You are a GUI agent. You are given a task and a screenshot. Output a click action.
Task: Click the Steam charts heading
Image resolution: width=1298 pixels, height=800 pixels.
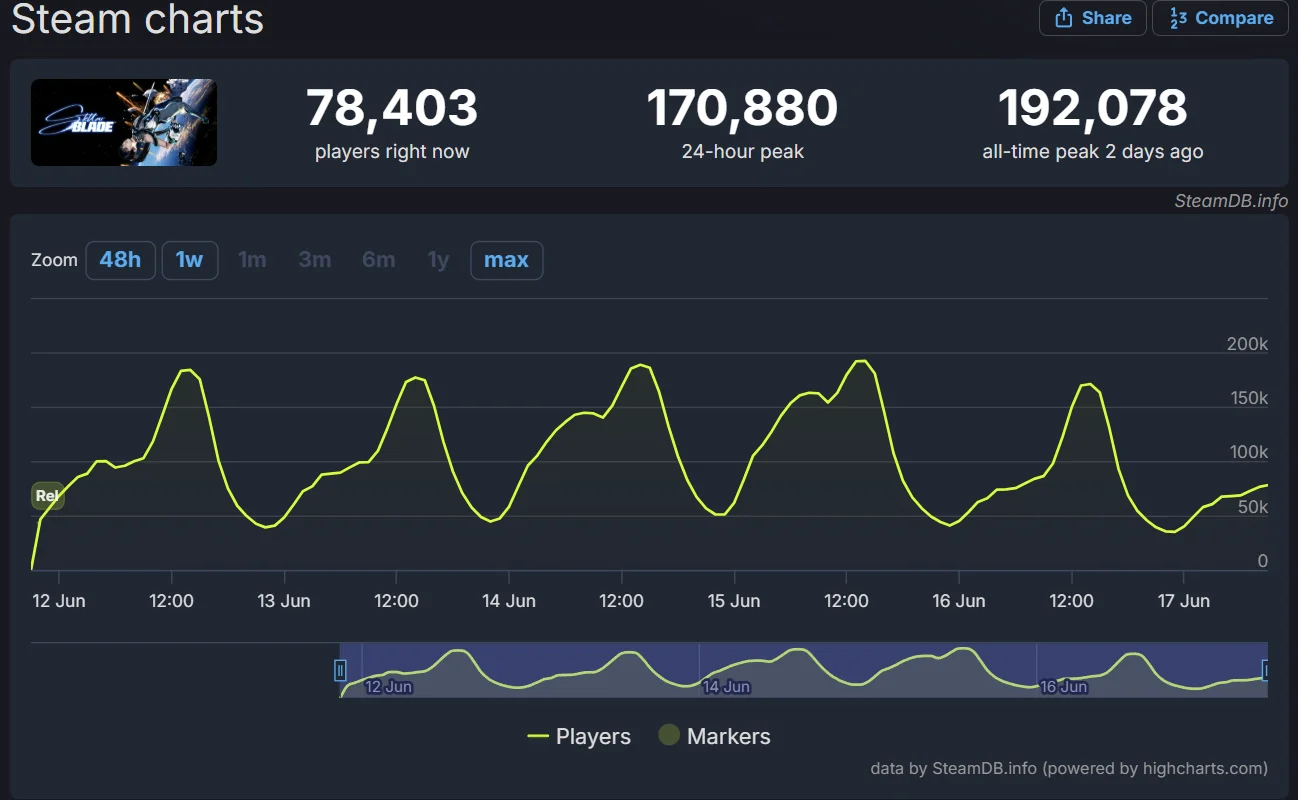[137, 18]
